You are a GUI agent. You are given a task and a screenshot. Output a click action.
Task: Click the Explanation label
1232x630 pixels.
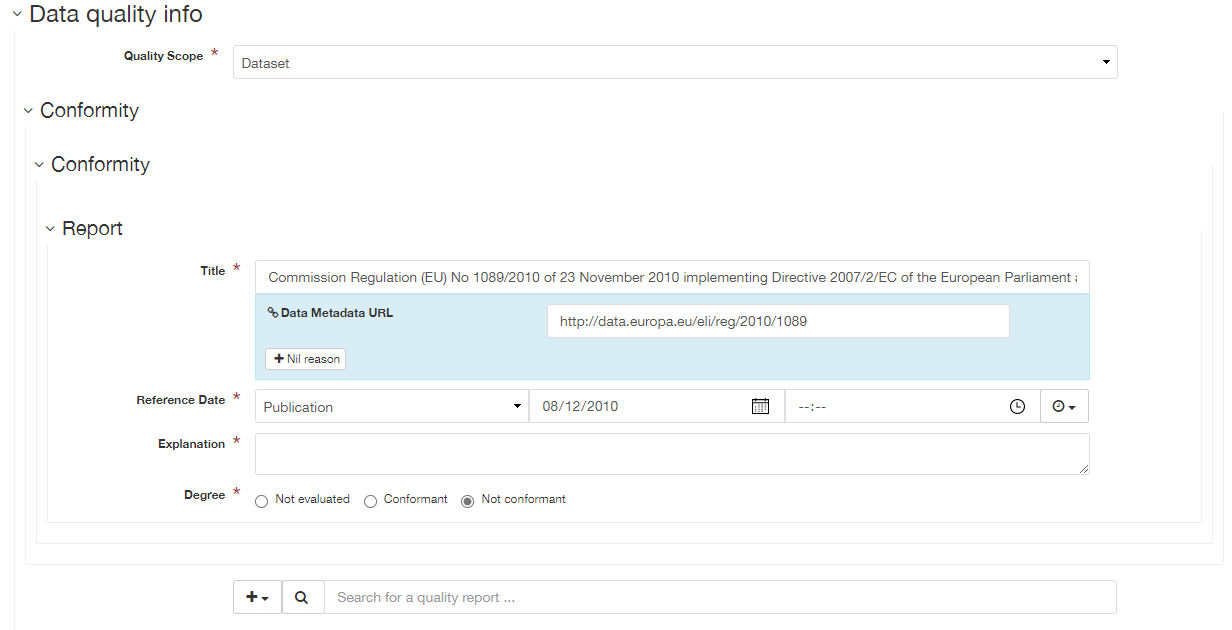point(192,444)
